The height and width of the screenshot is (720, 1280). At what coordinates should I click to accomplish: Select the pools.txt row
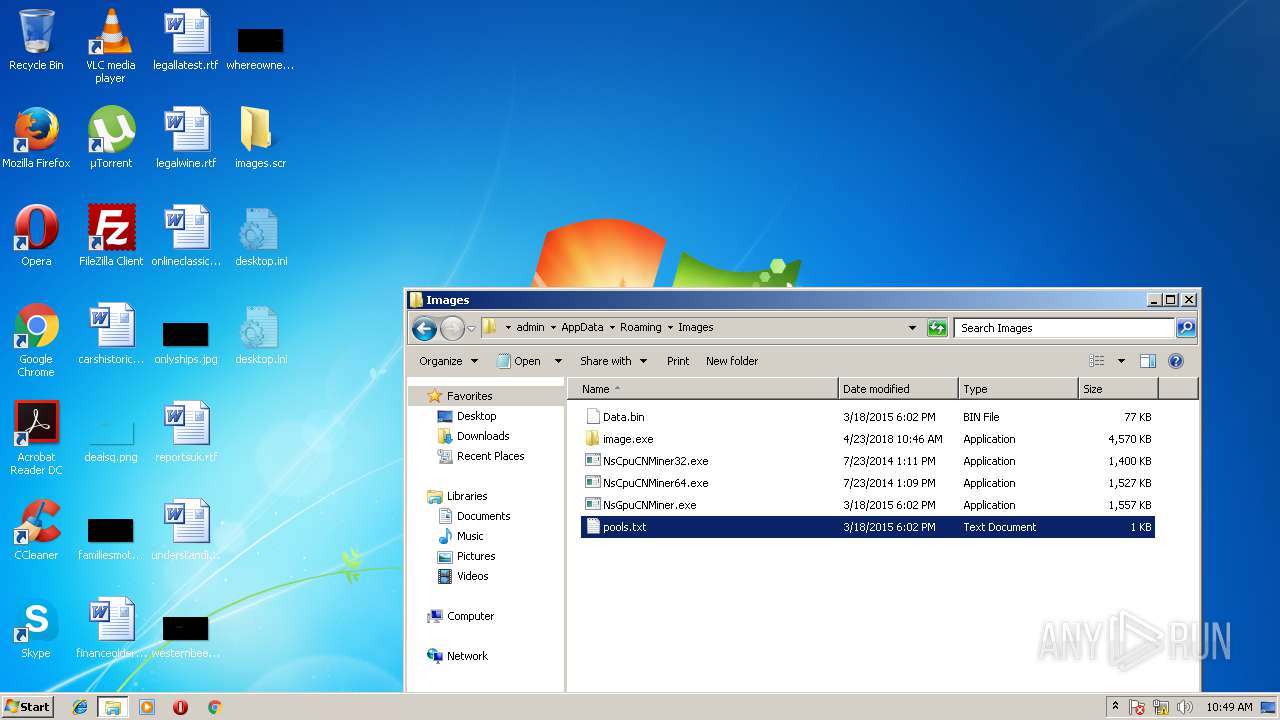(x=868, y=527)
